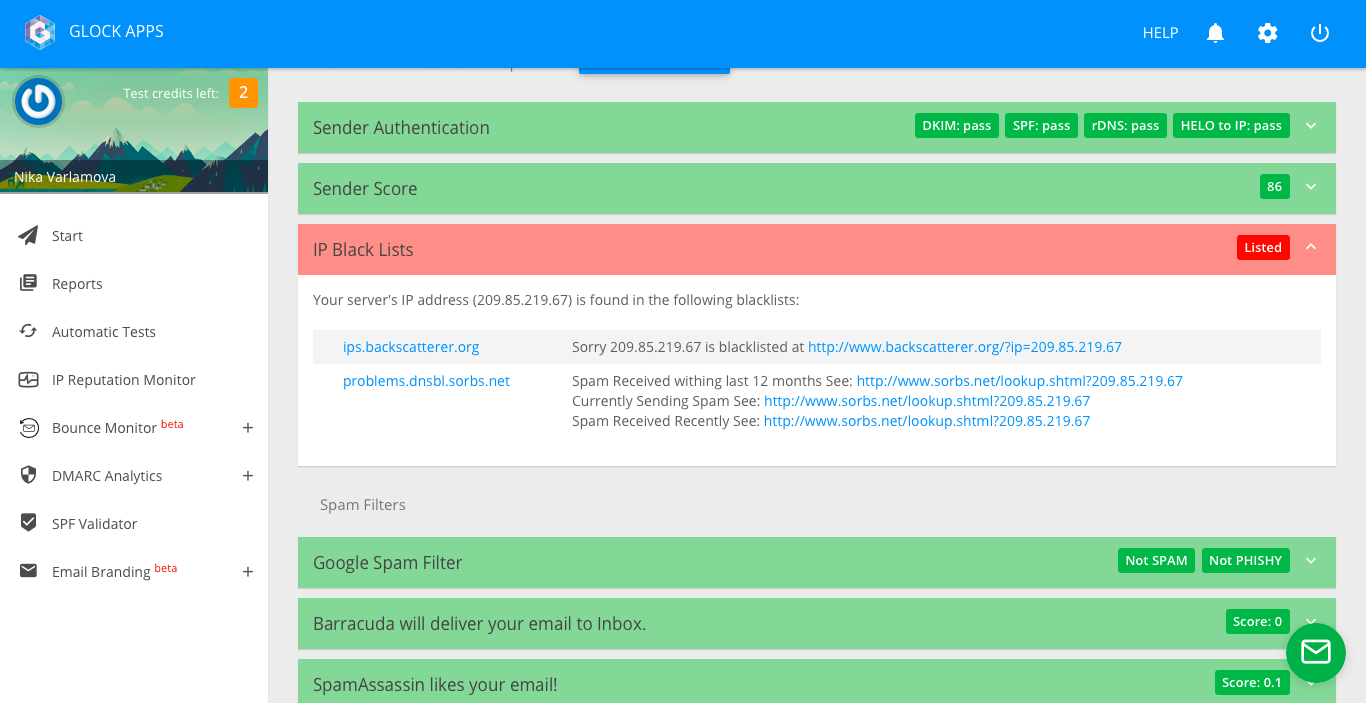Image resolution: width=1366 pixels, height=703 pixels.
Task: Expand the DMARC Analytics submenu plus
Action: 248,476
